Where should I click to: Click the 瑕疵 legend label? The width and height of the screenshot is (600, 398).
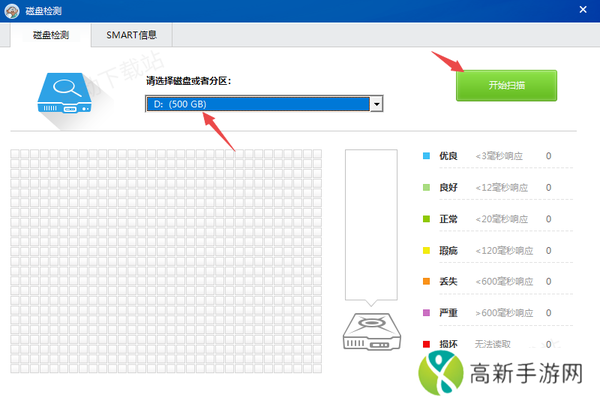pos(448,251)
